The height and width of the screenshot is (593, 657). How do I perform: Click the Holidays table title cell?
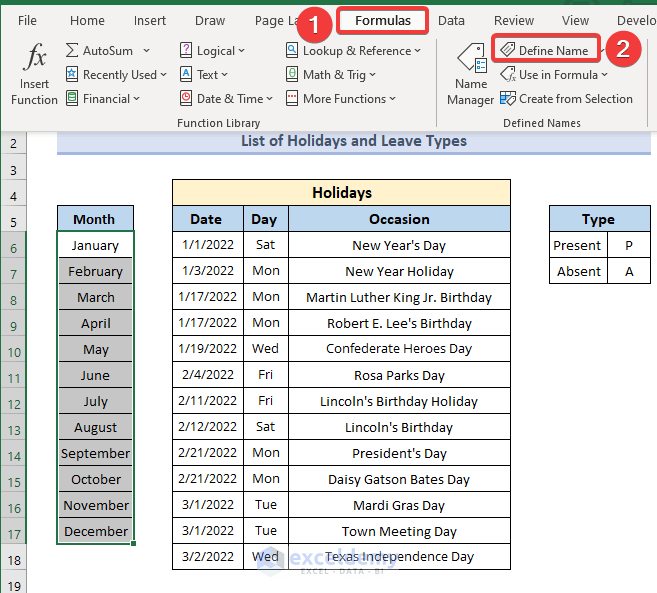[341, 193]
